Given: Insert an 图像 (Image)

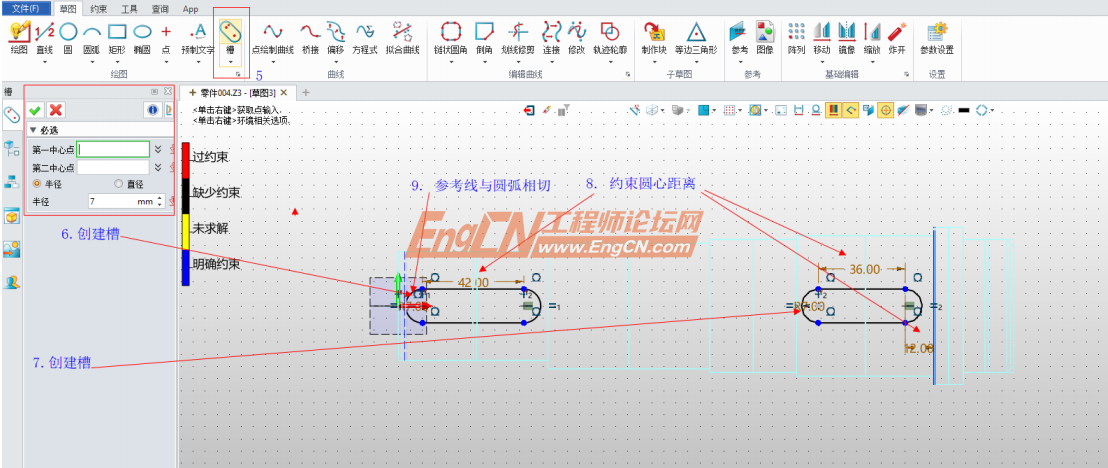Looking at the screenshot, I should coord(765,37).
